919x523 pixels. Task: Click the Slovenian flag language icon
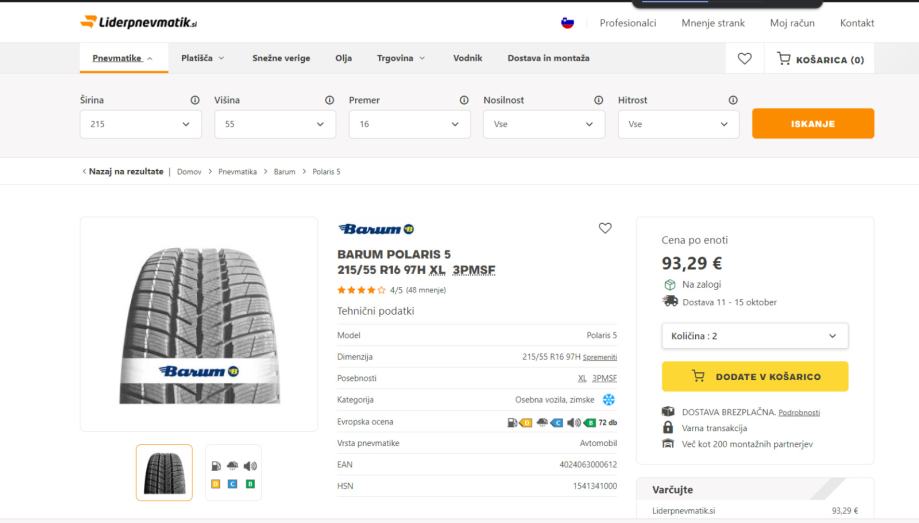tap(568, 23)
